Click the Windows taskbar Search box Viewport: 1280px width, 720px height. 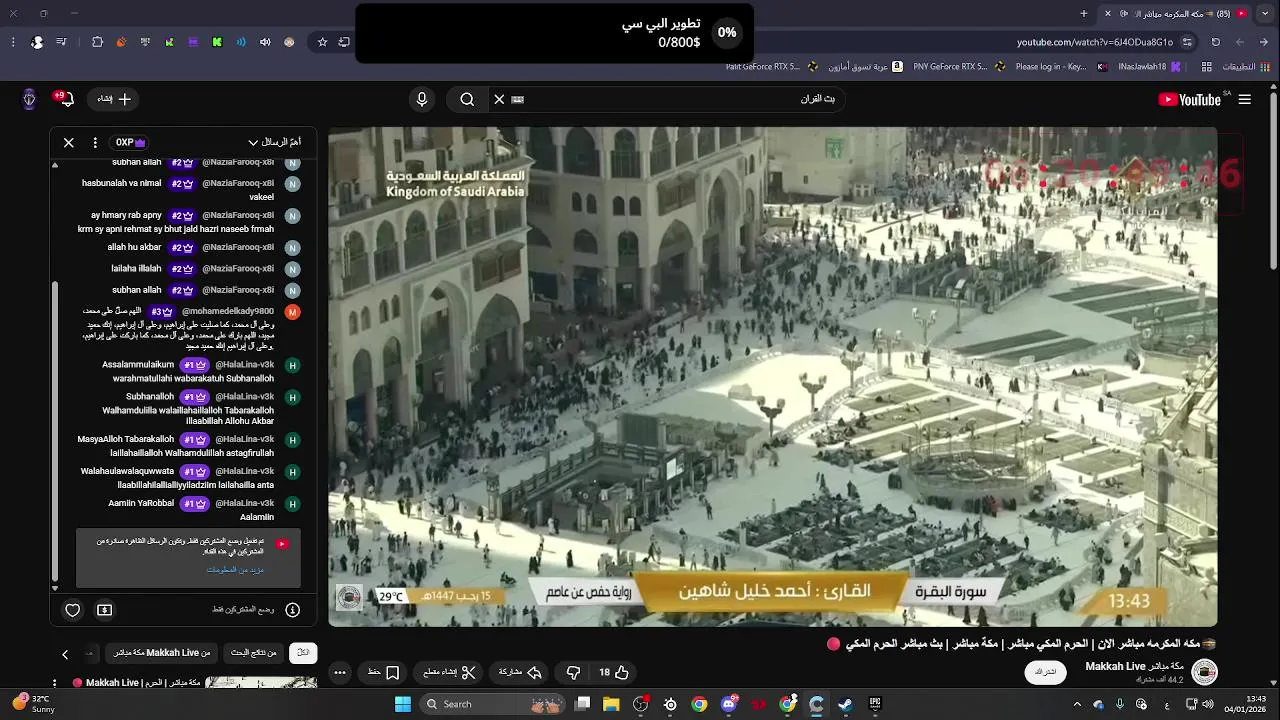(x=492, y=704)
